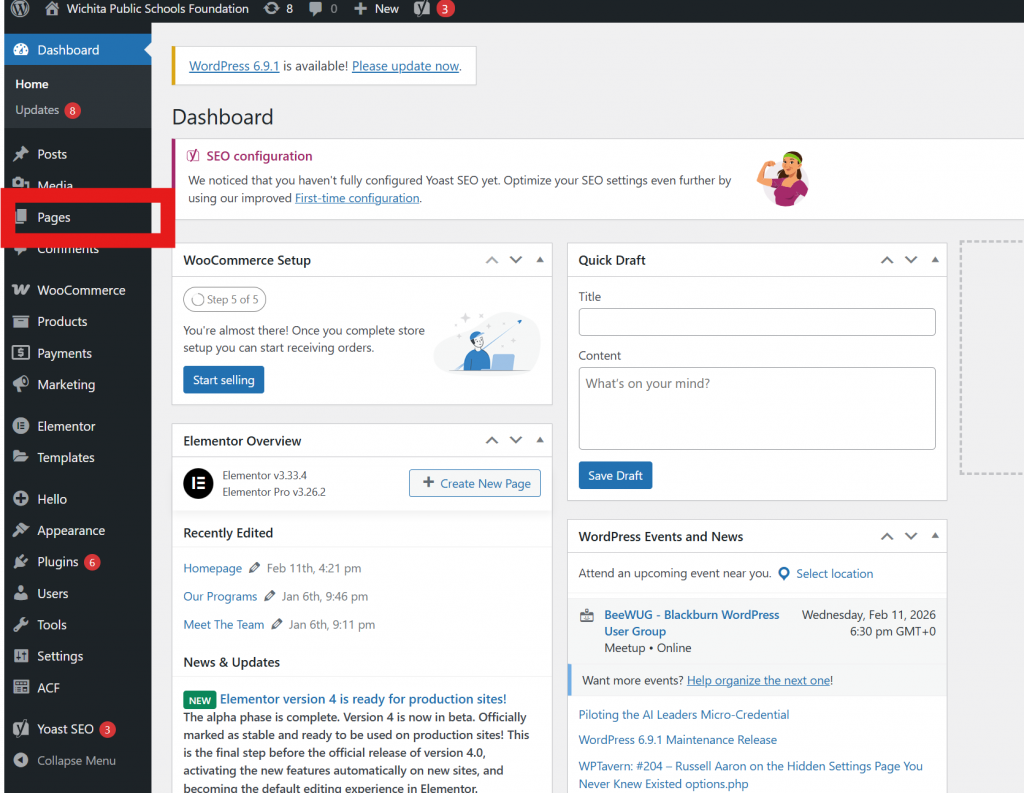Screen dimensions: 1024x793
Task: Open the Yoast SEO icon in admin bar
Action: point(422,9)
